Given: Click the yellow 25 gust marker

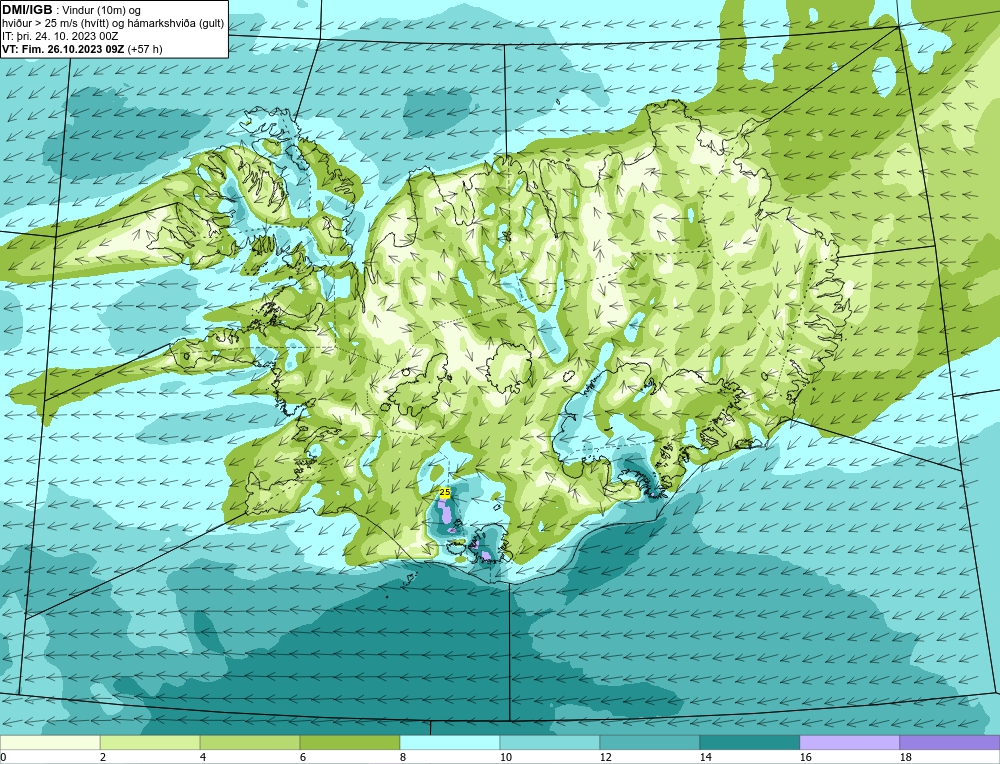Looking at the screenshot, I should (445, 492).
